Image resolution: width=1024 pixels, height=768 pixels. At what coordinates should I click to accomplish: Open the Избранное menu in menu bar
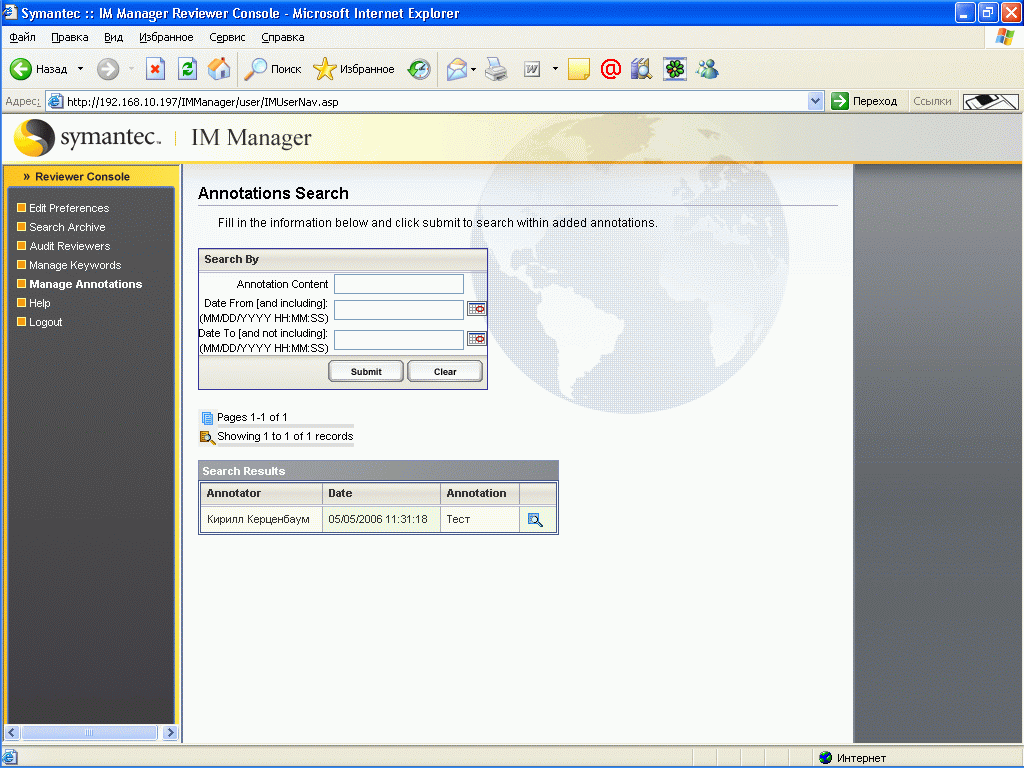coord(166,37)
